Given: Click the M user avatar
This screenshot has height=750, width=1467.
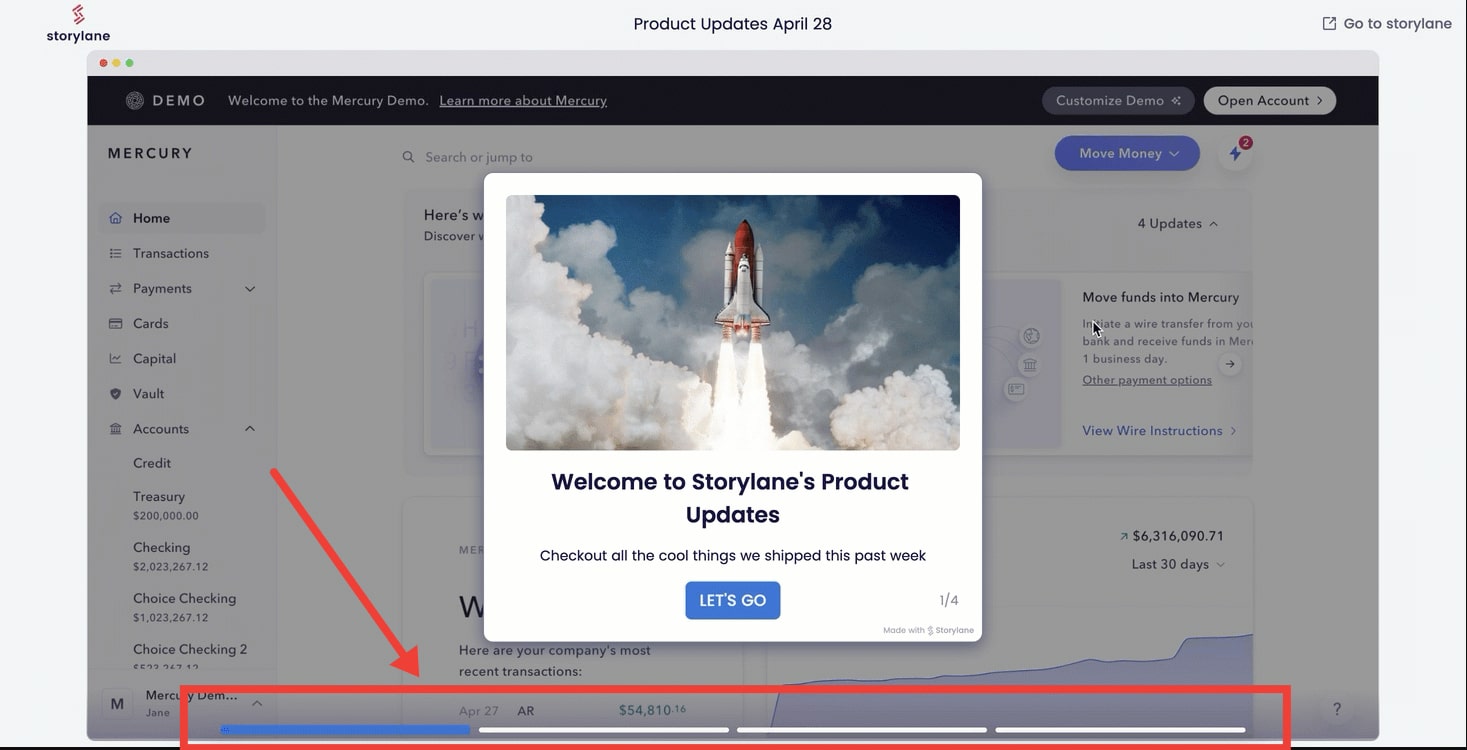Looking at the screenshot, I should click(x=117, y=704).
